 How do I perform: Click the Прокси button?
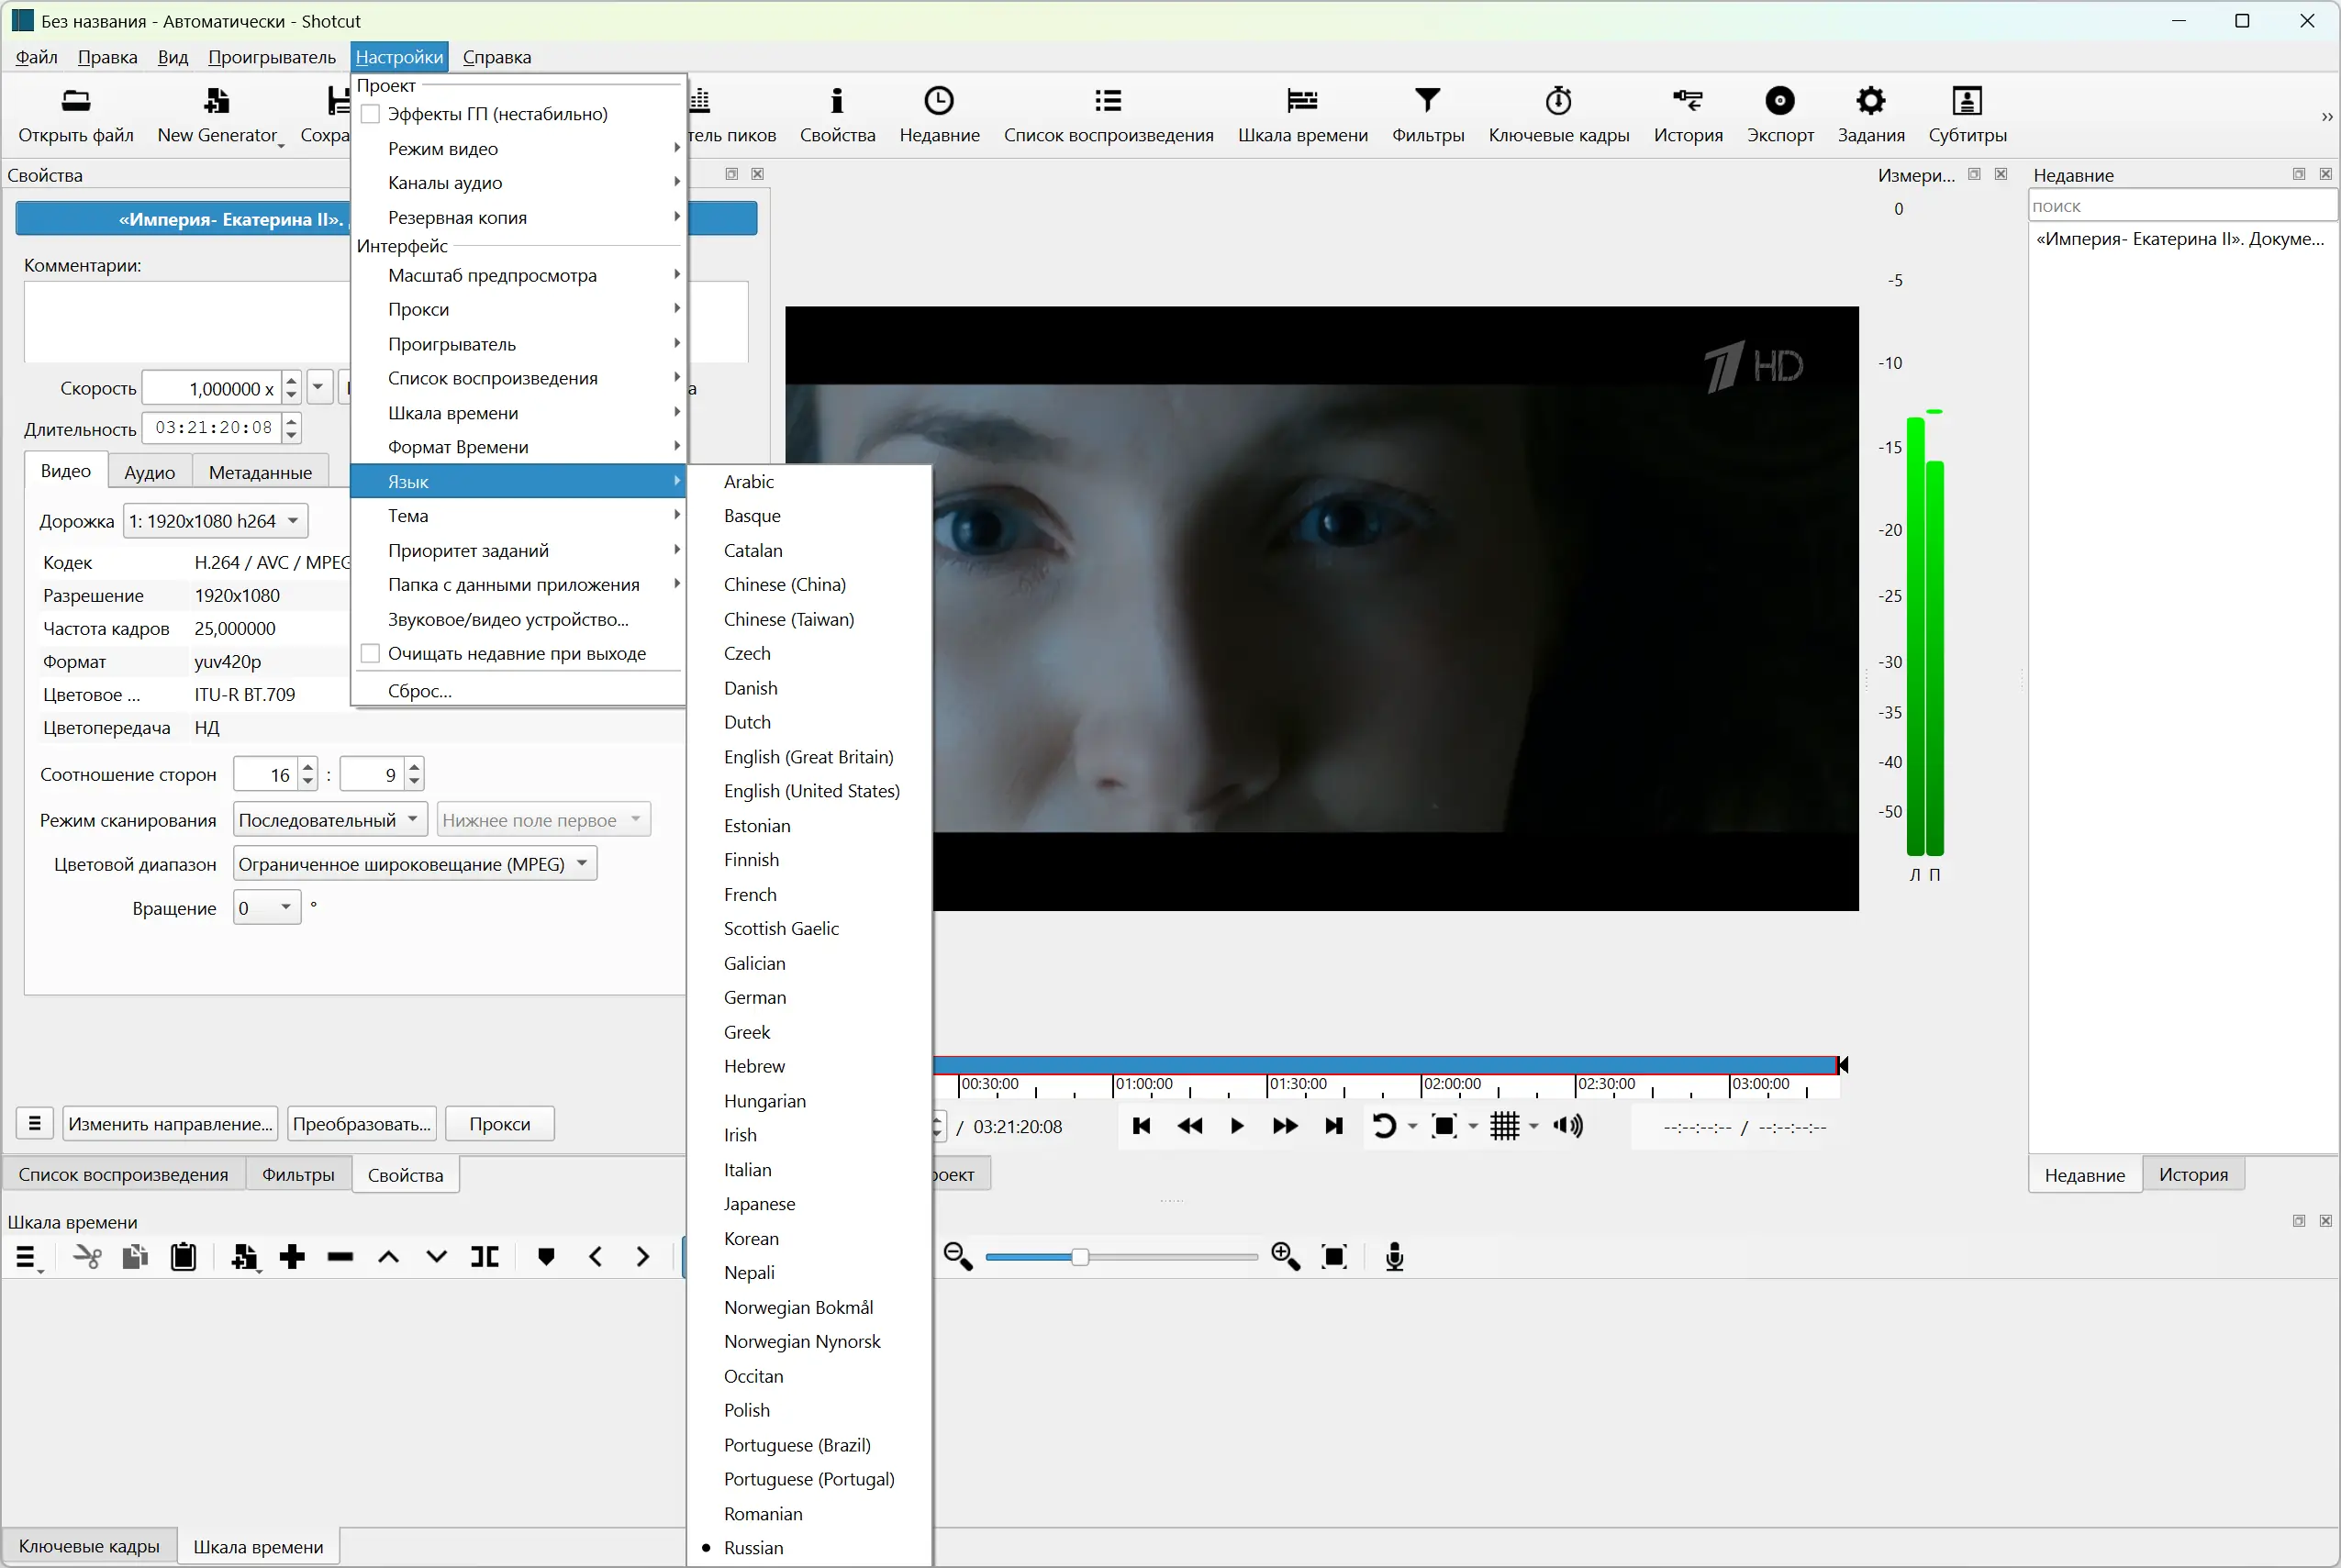coord(499,1124)
